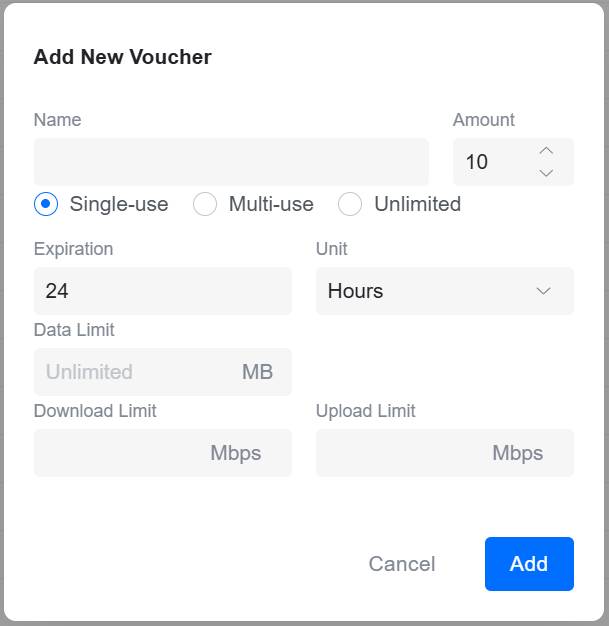Click the Expiration field containing 24
The image size is (609, 626).
point(162,291)
